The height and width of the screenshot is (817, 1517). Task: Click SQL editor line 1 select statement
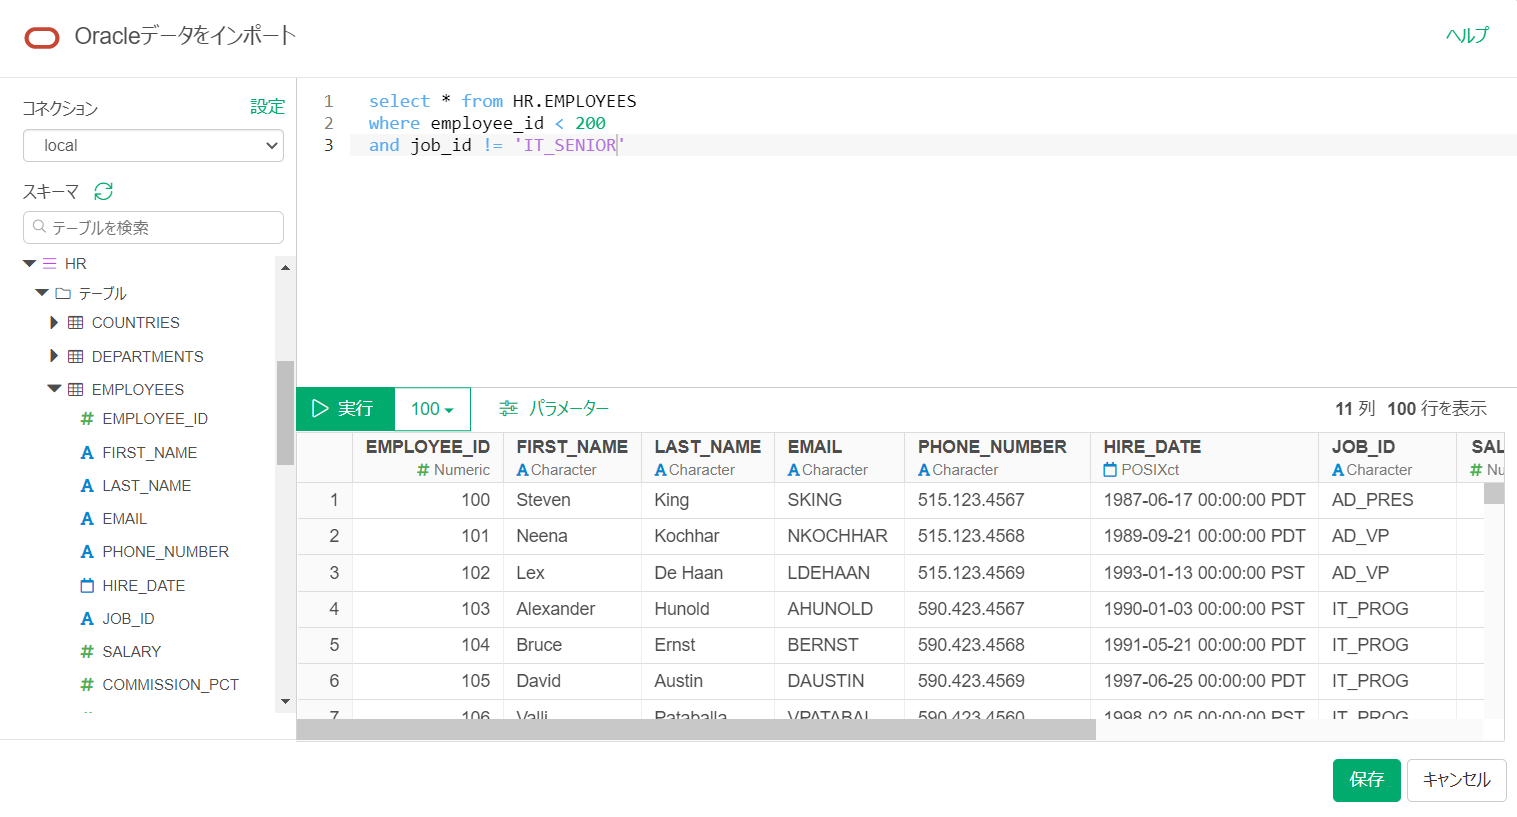tap(502, 101)
